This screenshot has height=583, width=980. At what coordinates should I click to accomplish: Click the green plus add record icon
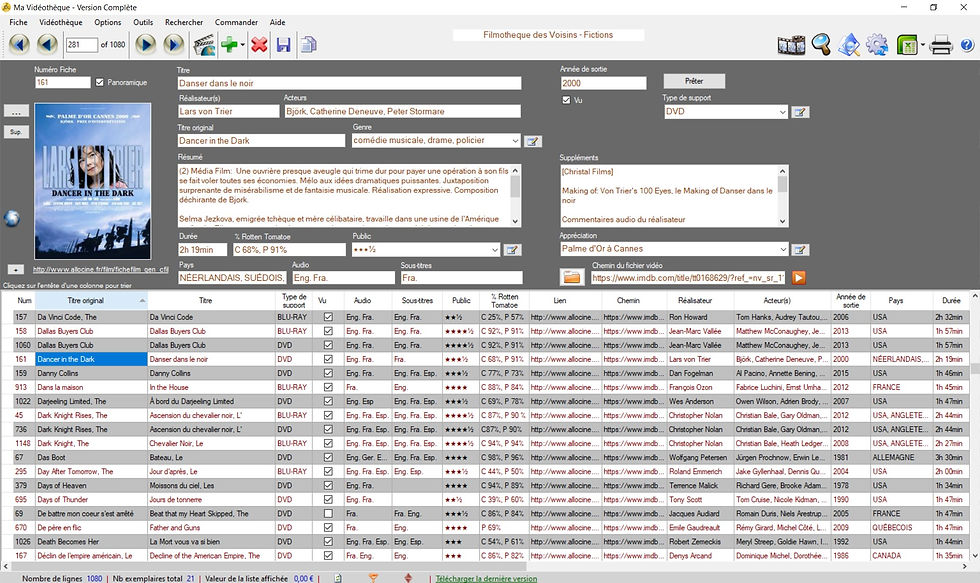click(229, 44)
